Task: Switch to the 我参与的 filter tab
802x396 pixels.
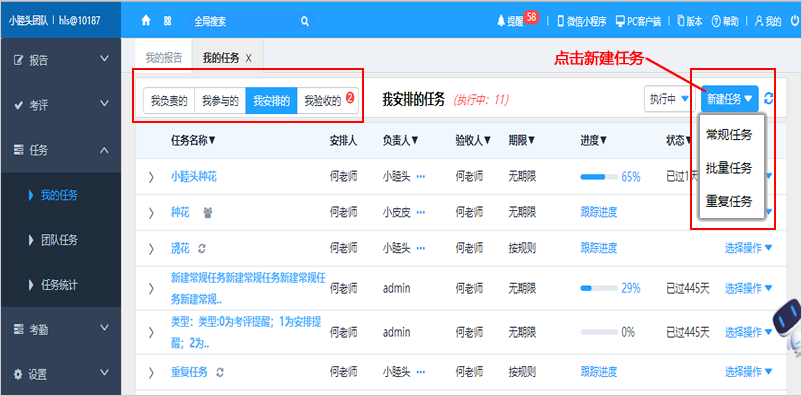Action: pyautogui.click(x=220, y=100)
